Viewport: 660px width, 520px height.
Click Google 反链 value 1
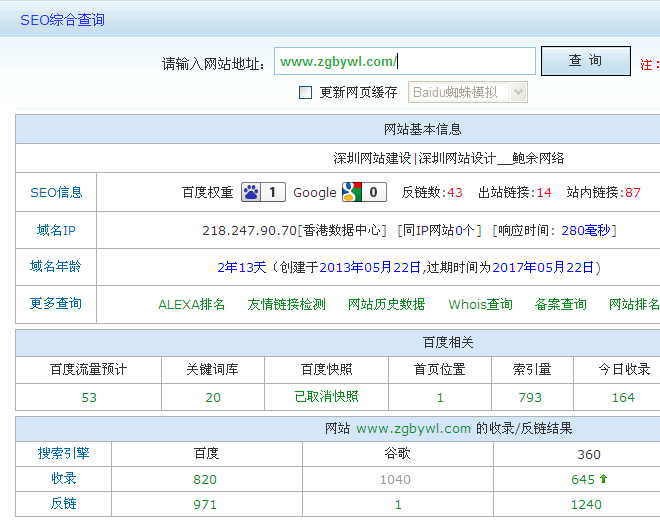click(398, 504)
